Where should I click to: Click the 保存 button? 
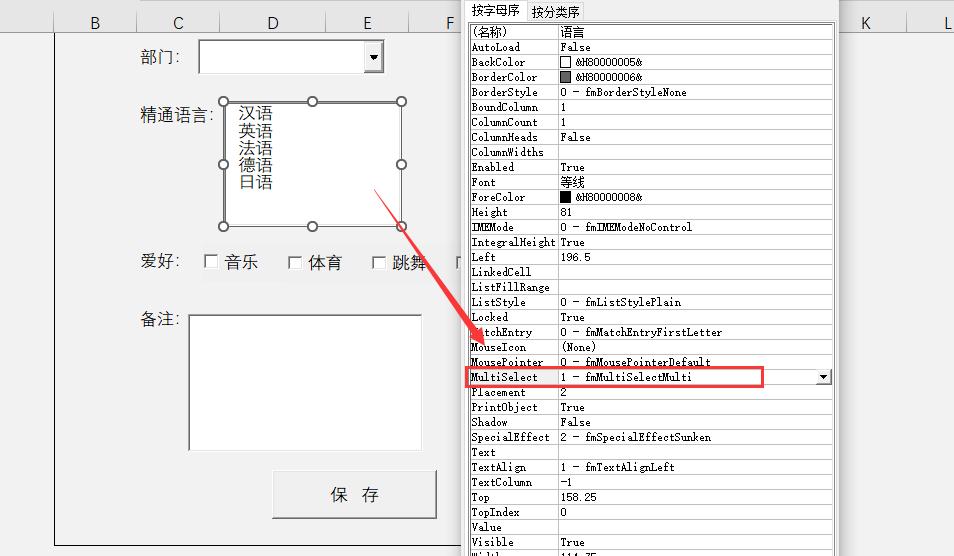point(354,494)
